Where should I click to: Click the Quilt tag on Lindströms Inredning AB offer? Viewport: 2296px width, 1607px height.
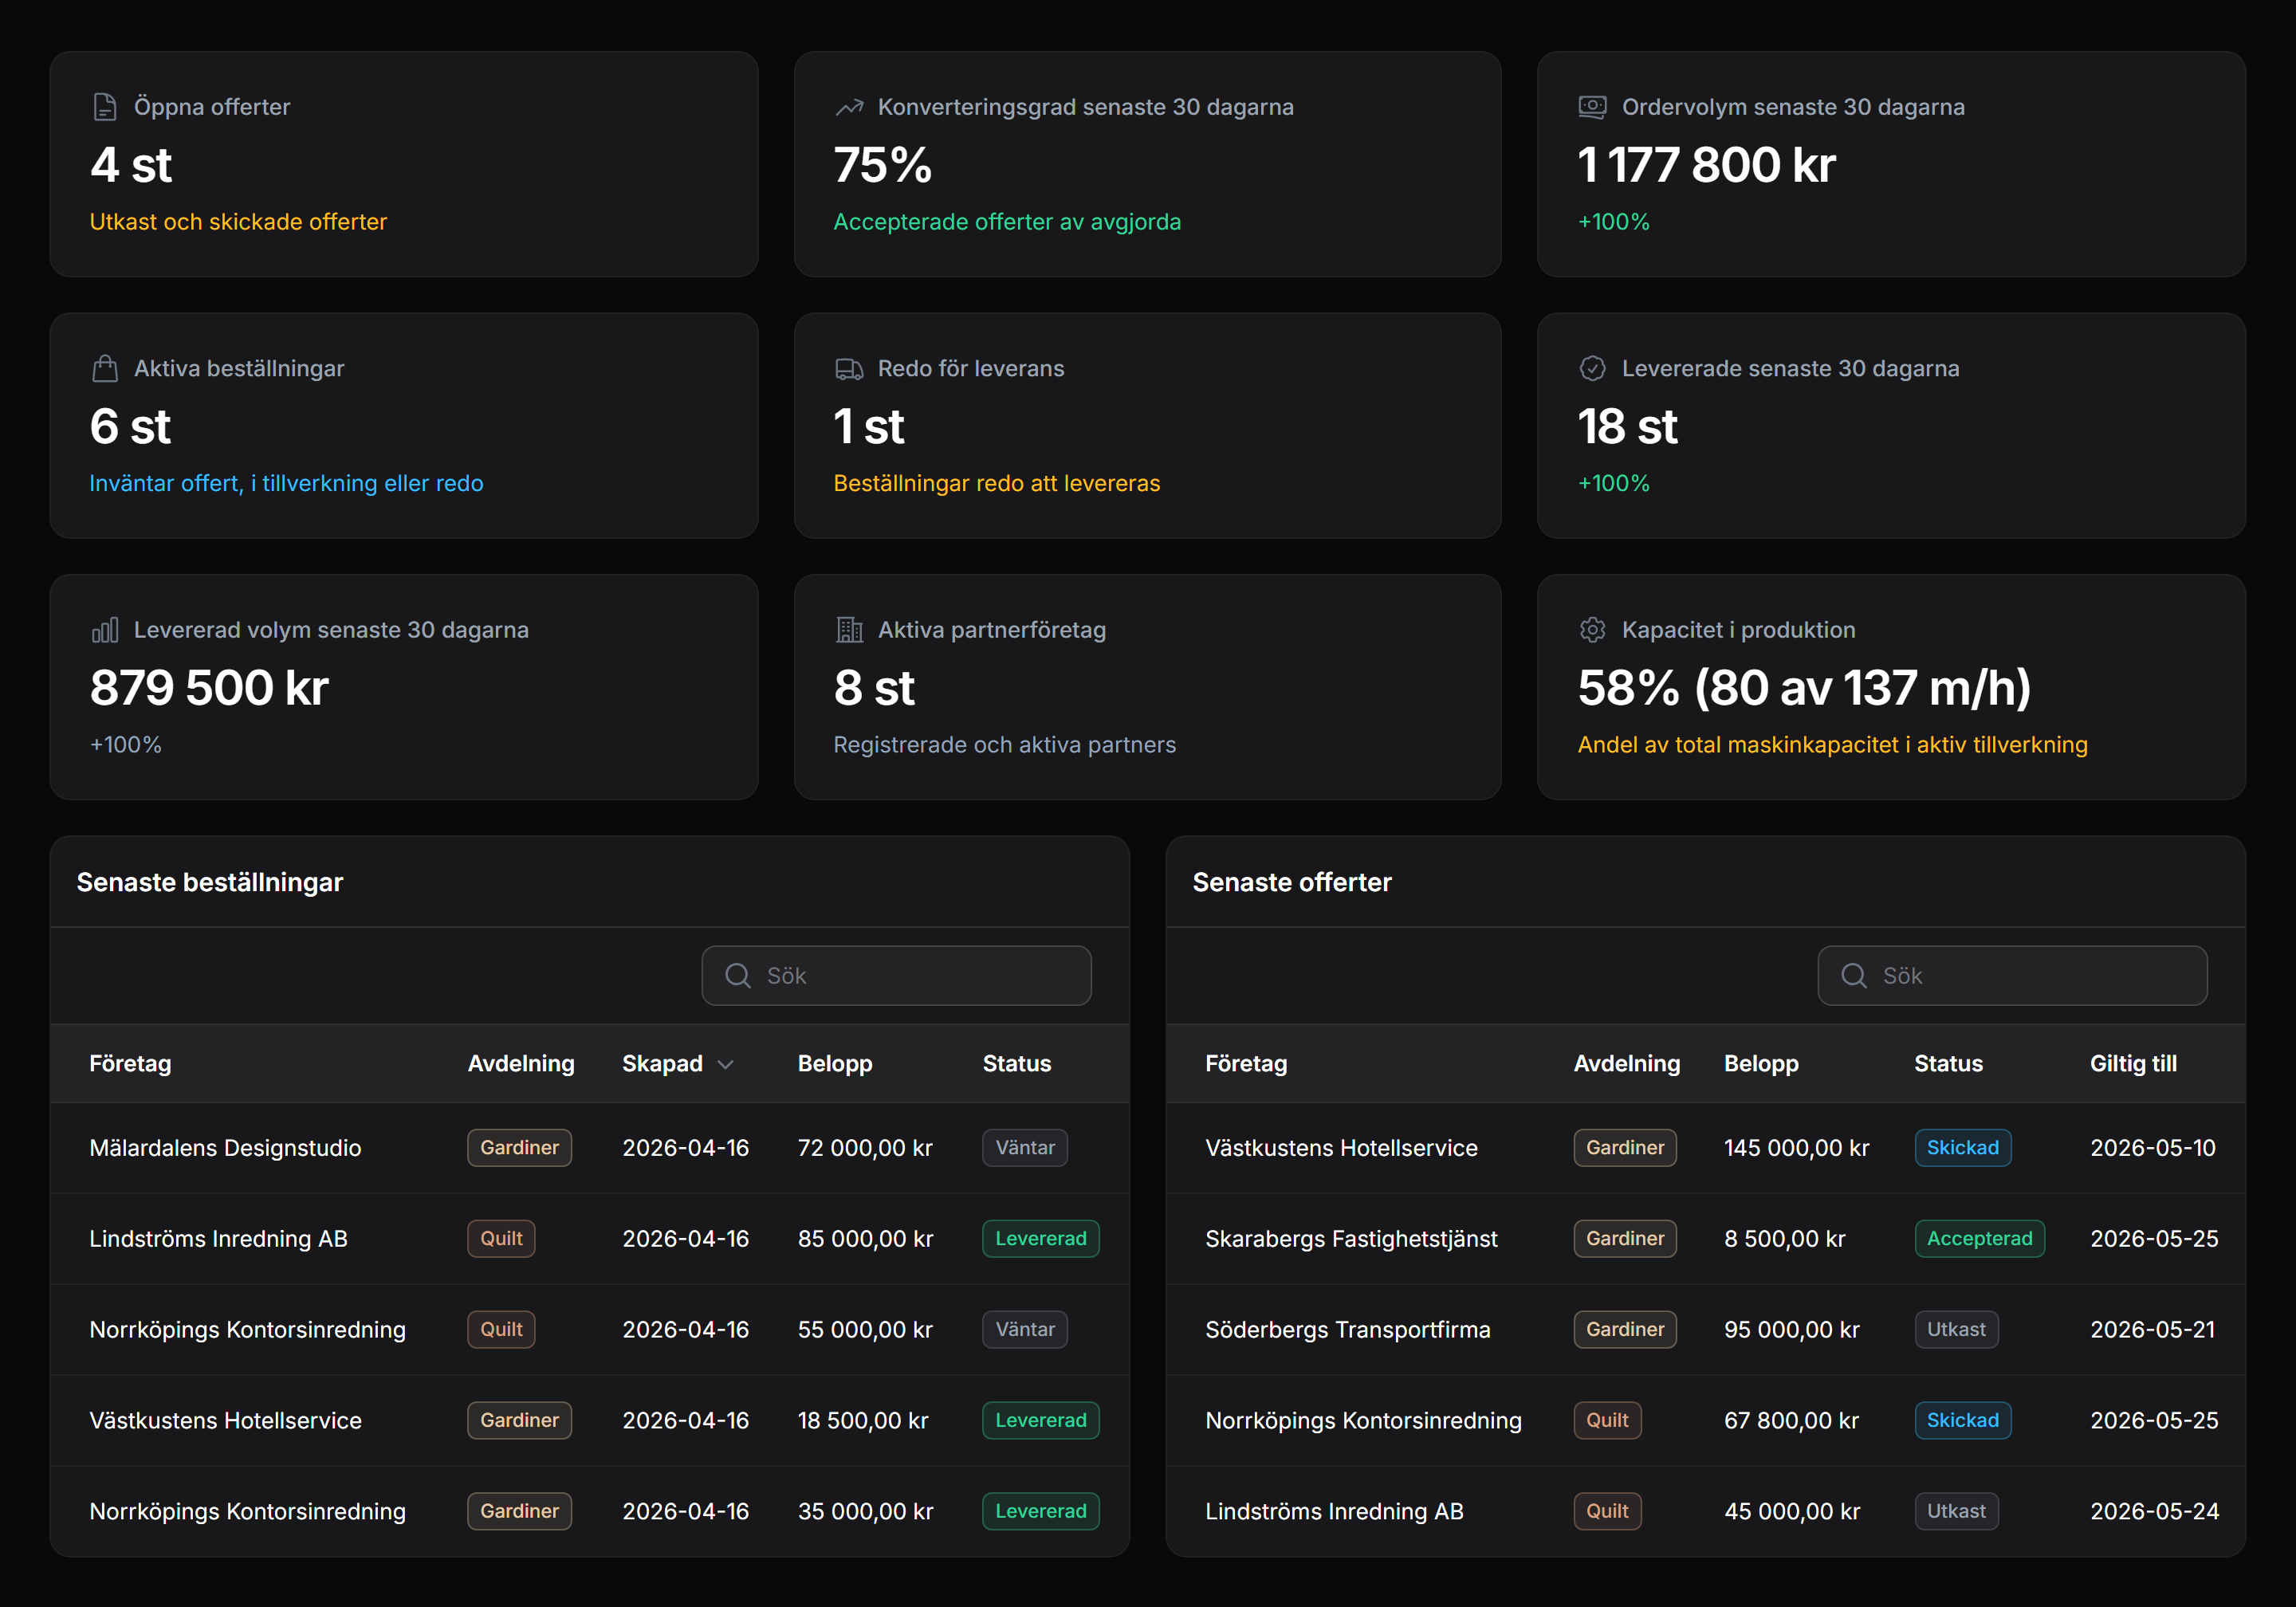pyautogui.click(x=1607, y=1511)
